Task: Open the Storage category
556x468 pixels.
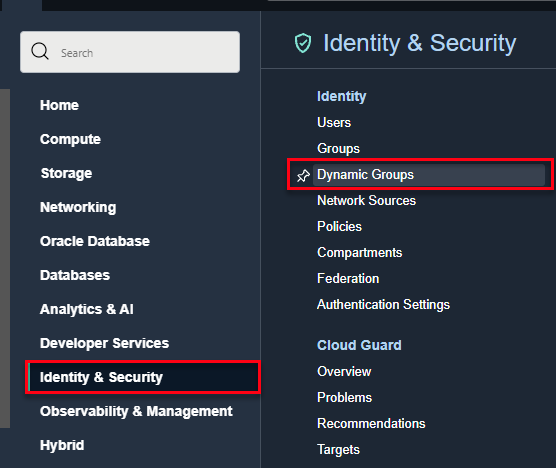Action: pos(66,173)
